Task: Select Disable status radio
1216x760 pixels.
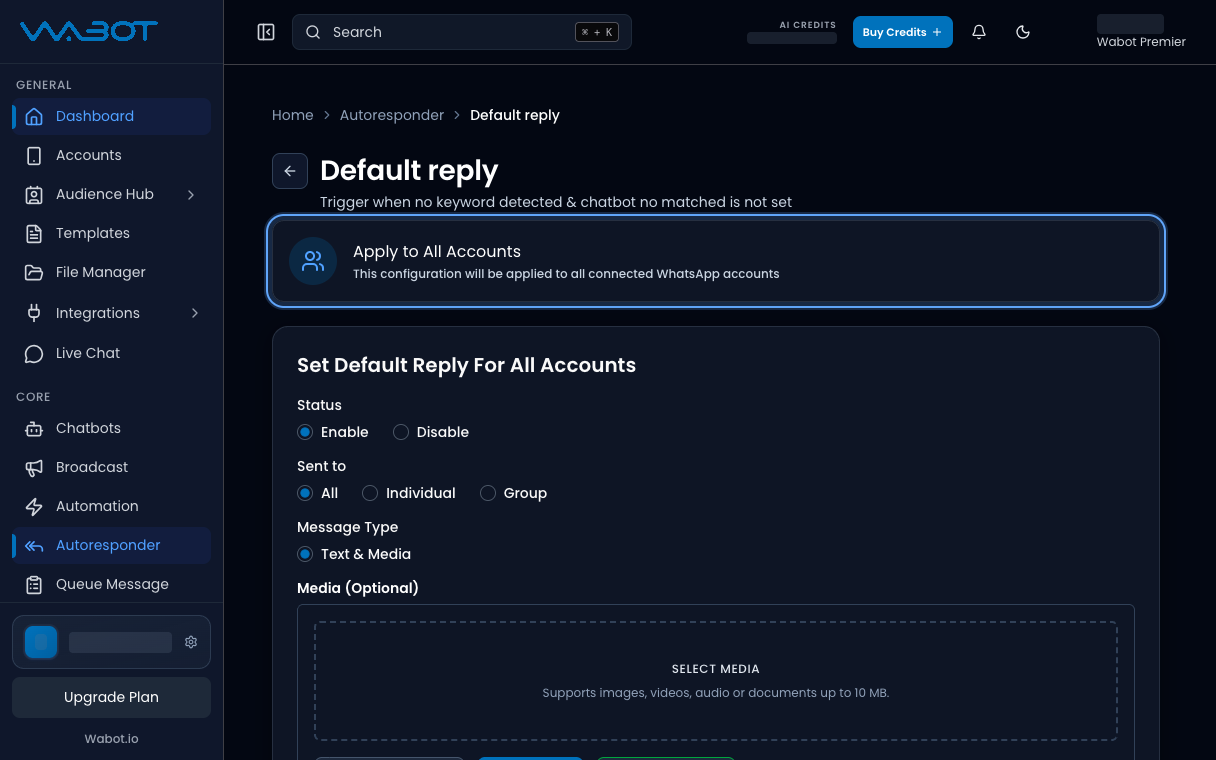Action: pos(401,432)
